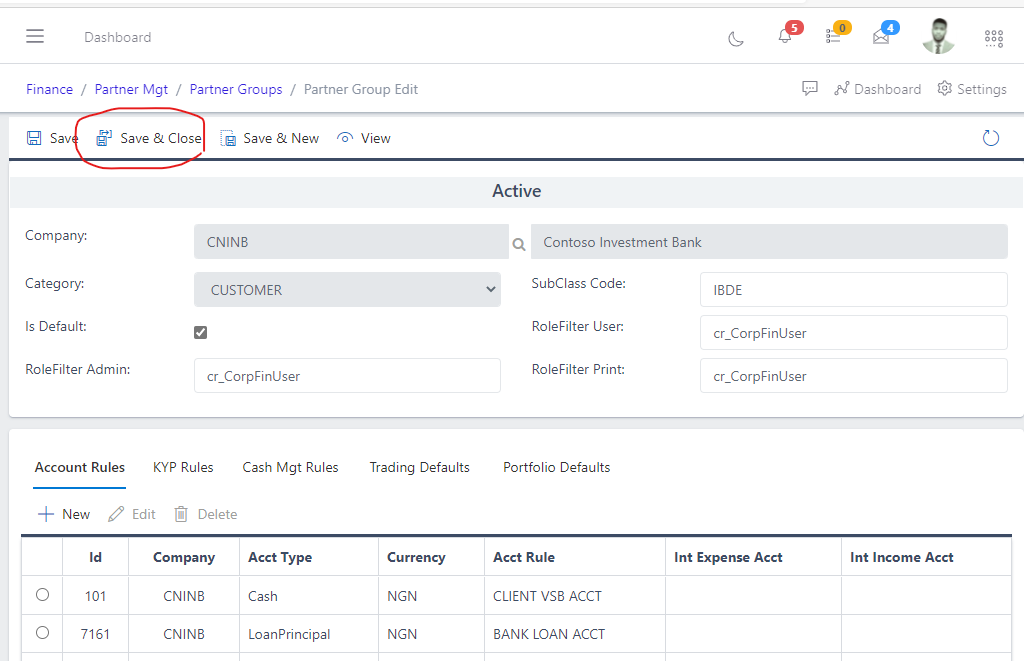Image resolution: width=1024 pixels, height=661 pixels.
Task: Refresh the page with the circular arrow icon
Action: 990,137
